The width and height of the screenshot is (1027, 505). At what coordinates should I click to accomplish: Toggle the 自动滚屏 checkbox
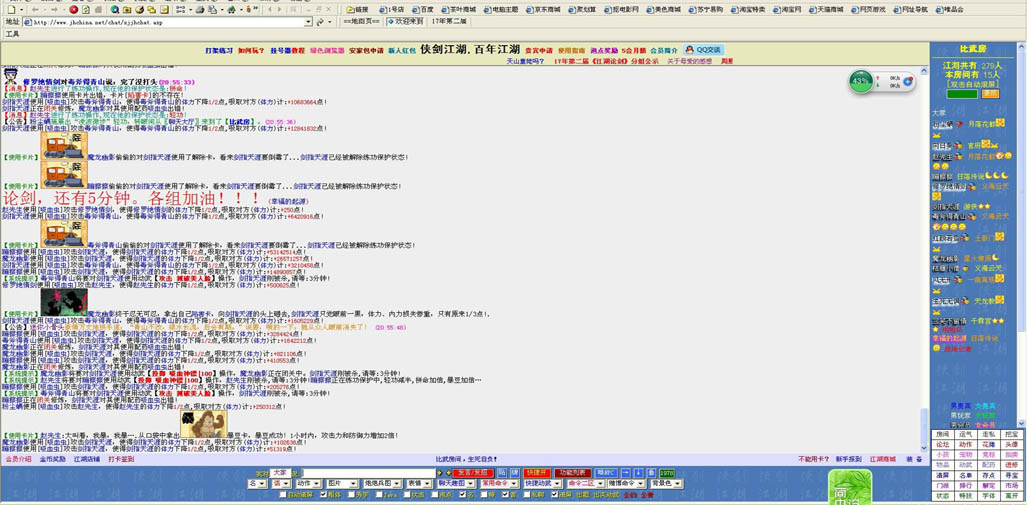pyautogui.click(x=284, y=495)
